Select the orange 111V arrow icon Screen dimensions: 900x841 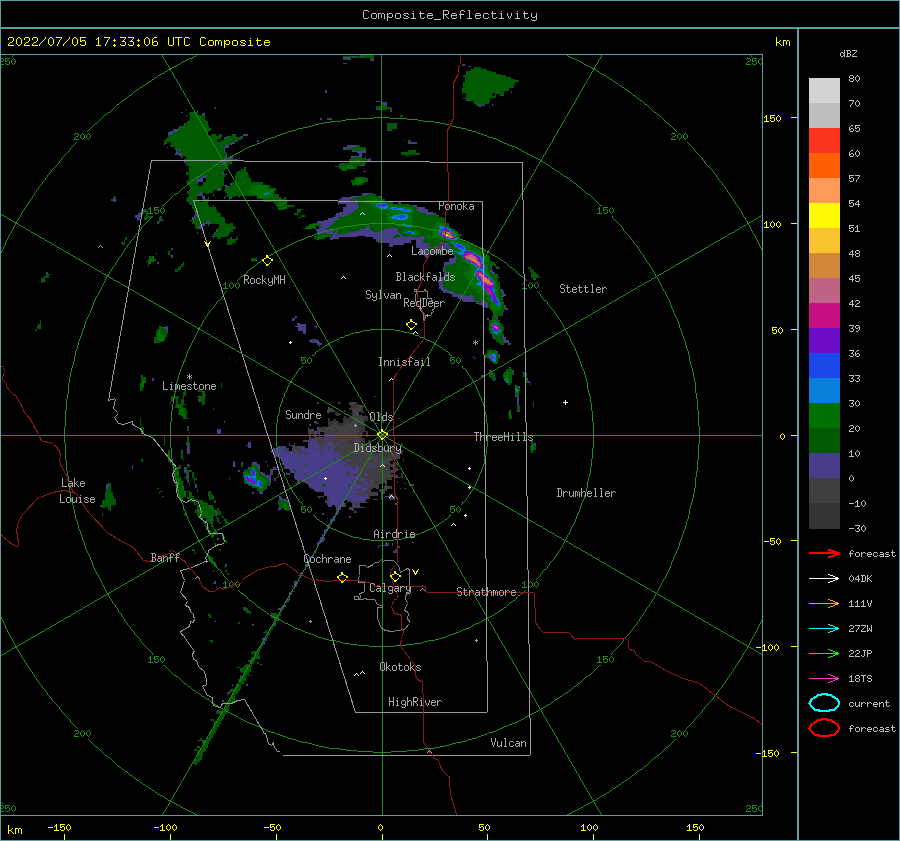(824, 603)
